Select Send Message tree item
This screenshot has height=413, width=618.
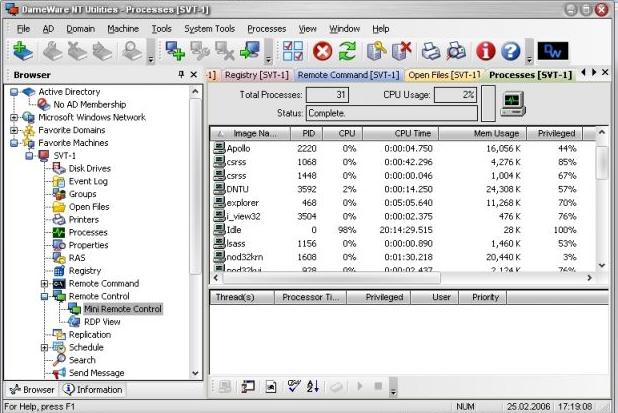click(97, 373)
